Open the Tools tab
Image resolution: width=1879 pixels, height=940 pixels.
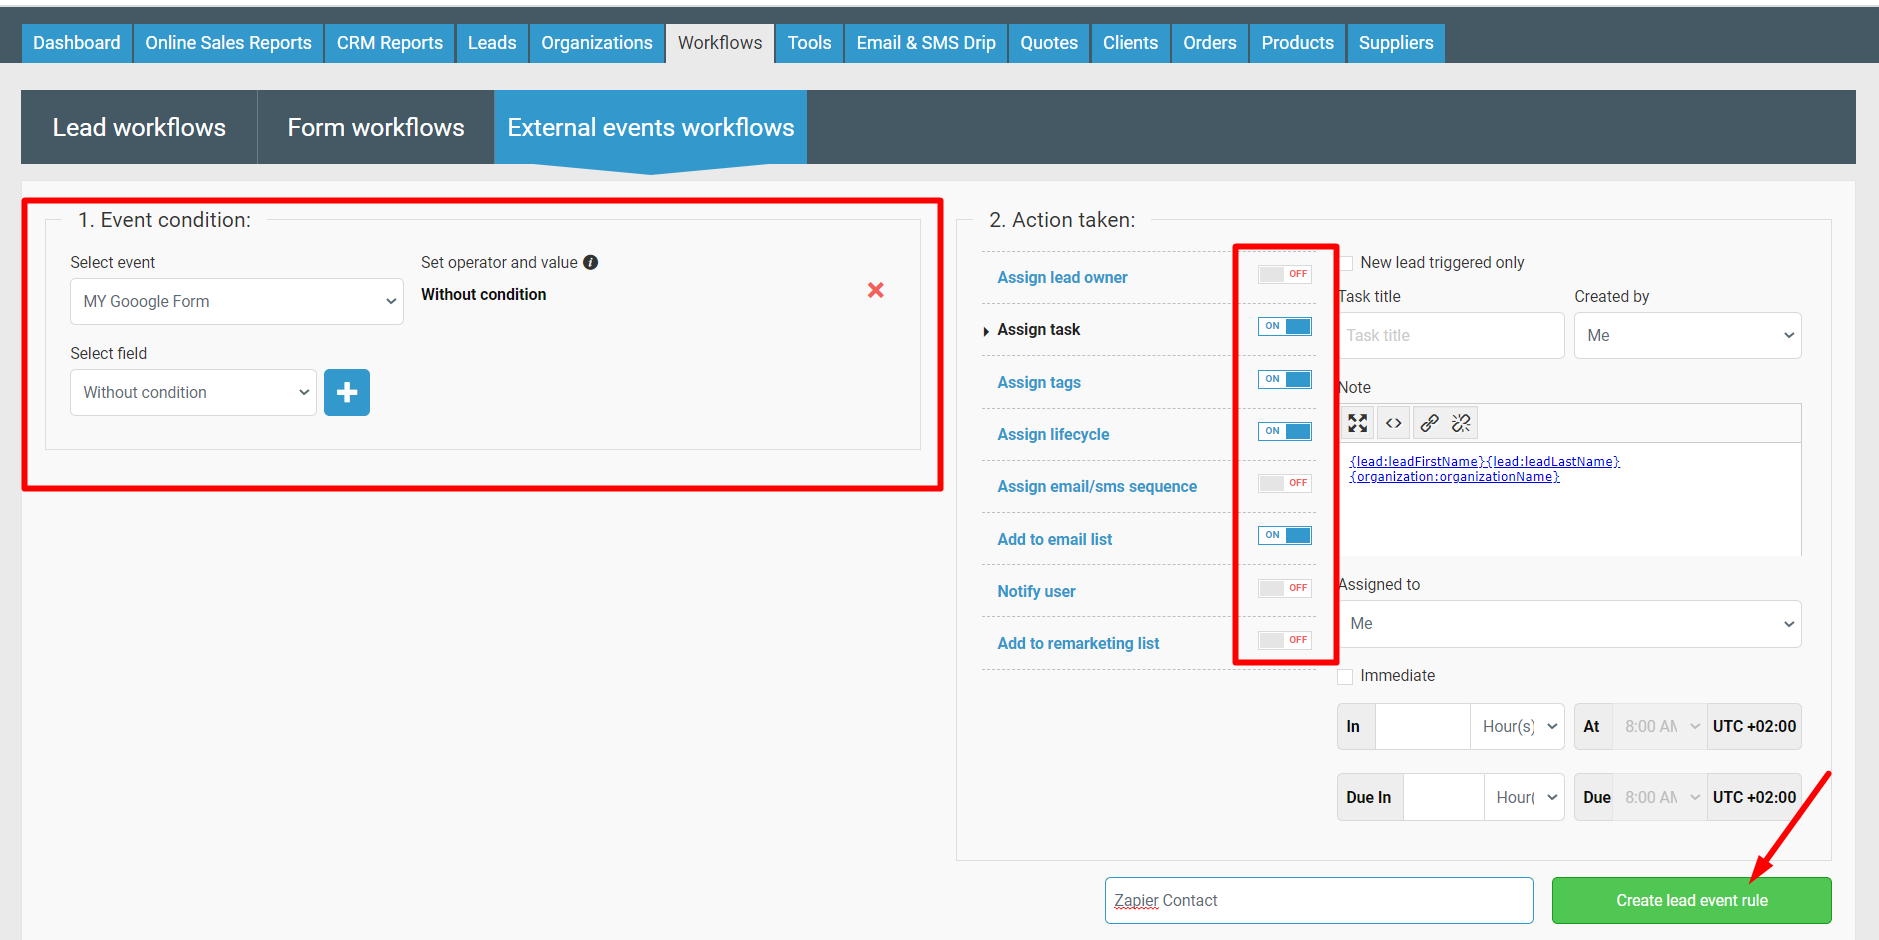(809, 43)
